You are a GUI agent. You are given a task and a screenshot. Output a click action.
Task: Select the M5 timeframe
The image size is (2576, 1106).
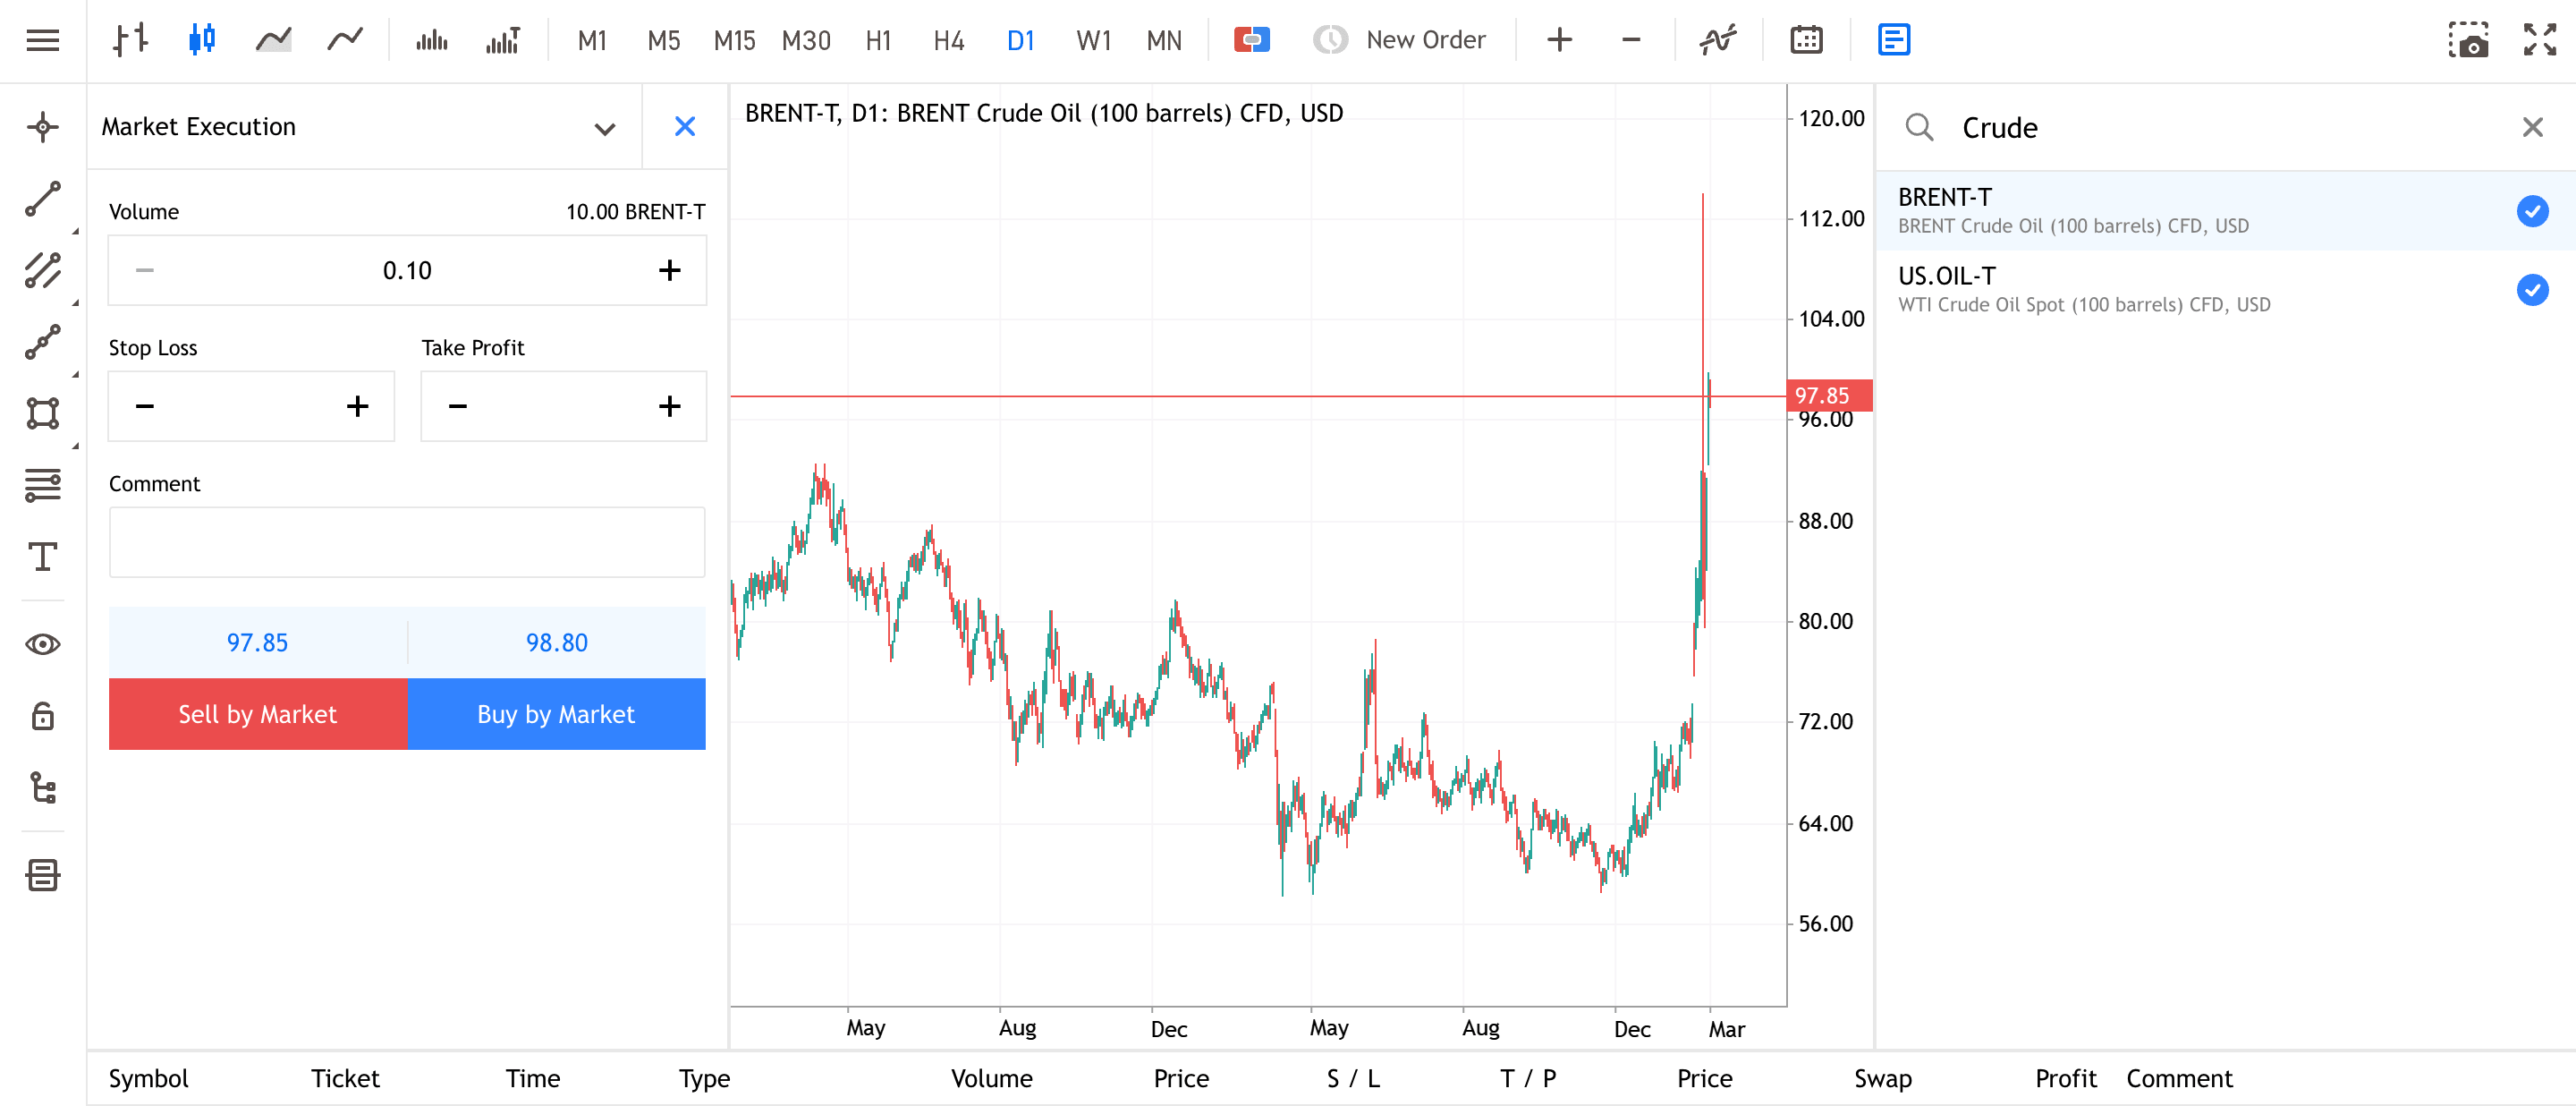(x=663, y=40)
